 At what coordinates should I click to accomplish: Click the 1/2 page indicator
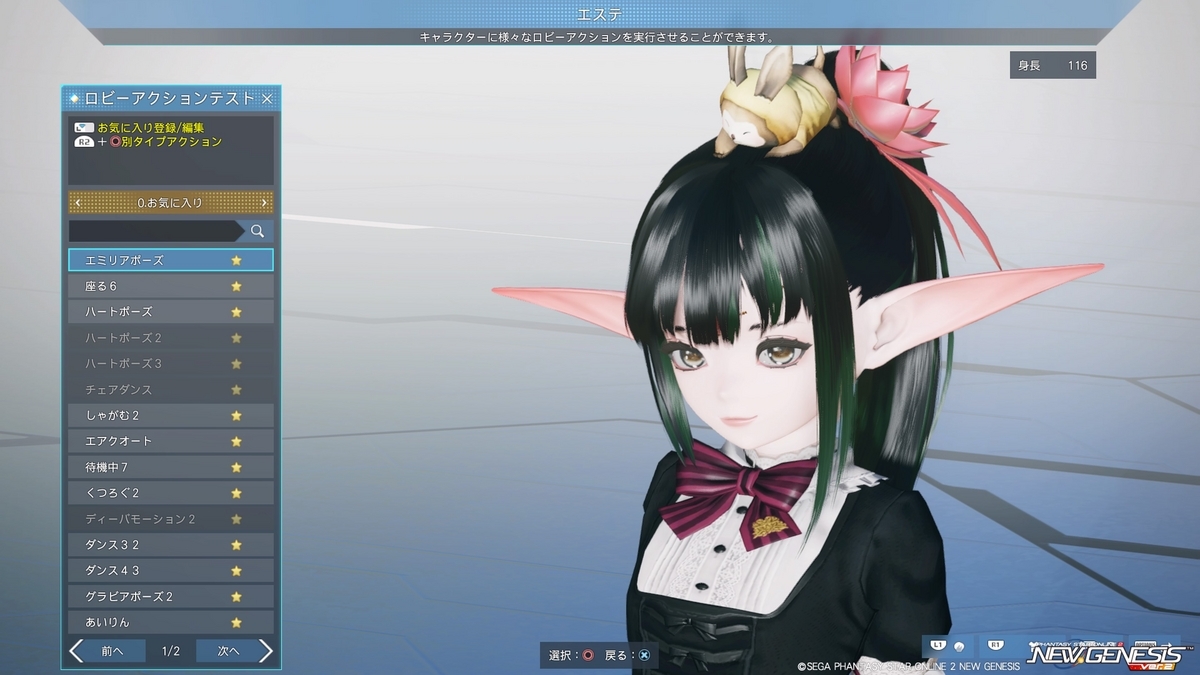[171, 651]
